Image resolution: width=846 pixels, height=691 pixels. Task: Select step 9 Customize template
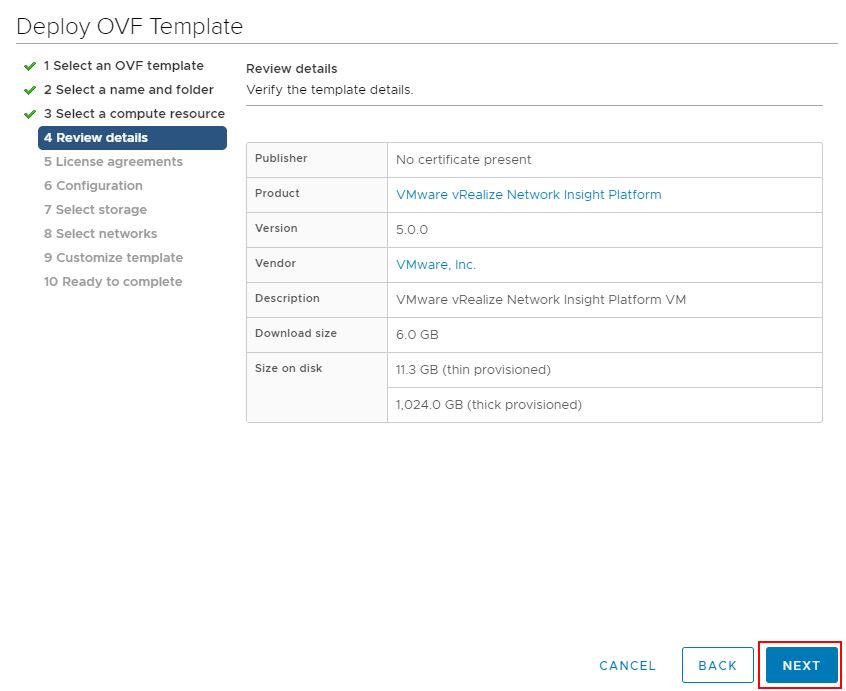tap(113, 257)
